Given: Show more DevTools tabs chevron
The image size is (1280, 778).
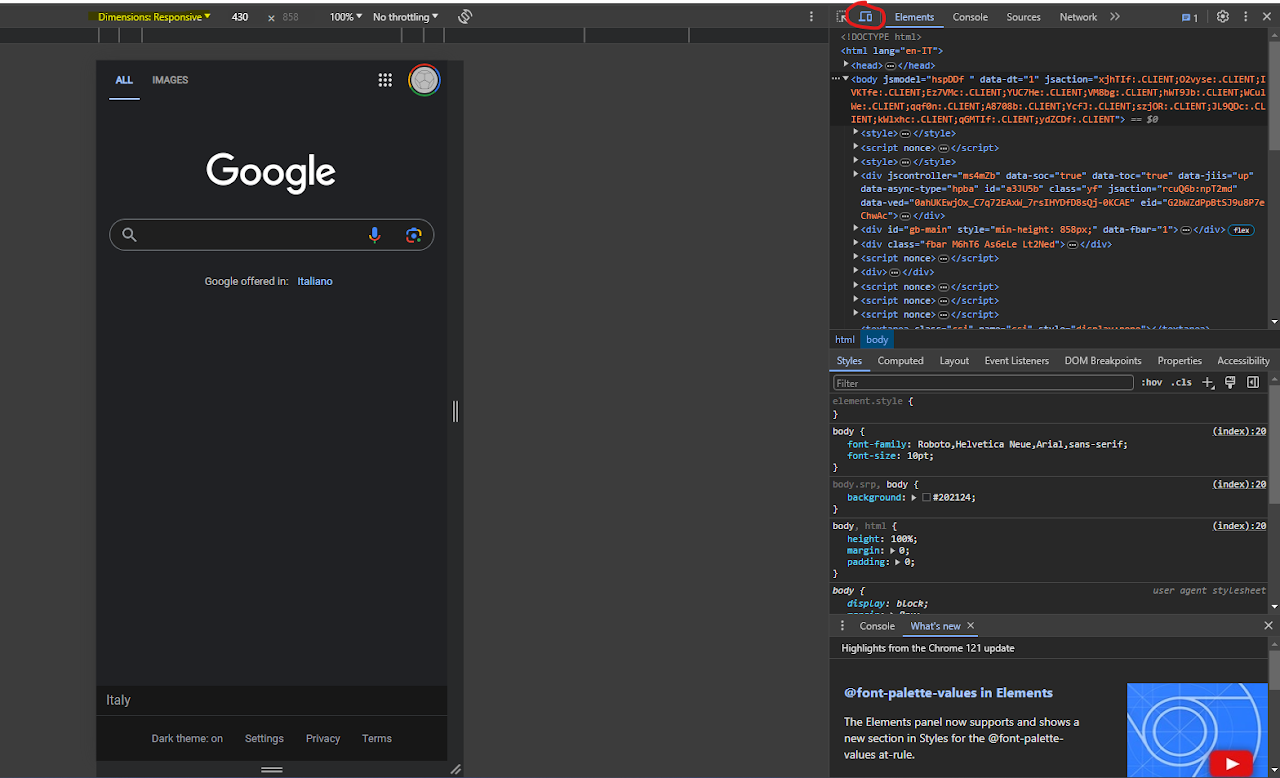Looking at the screenshot, I should pos(1115,17).
